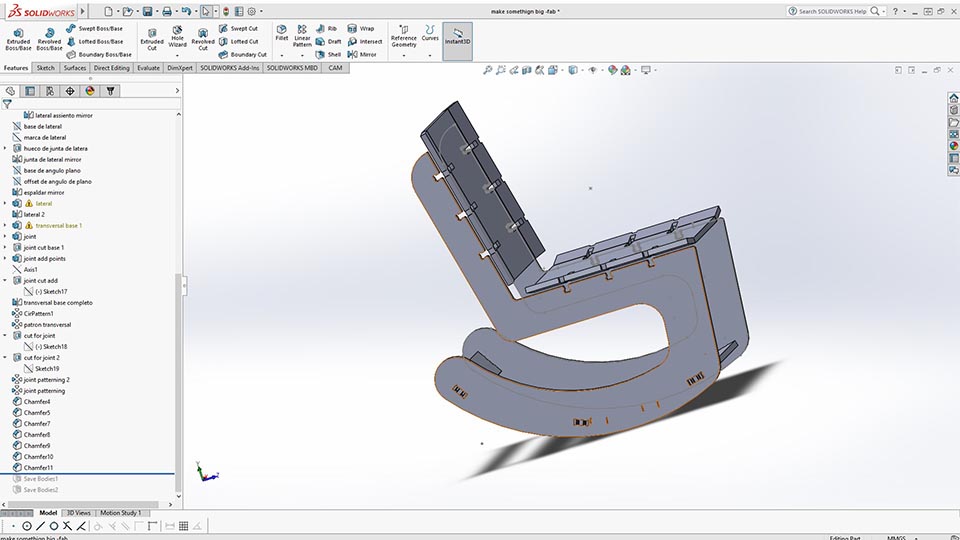Open the Reference Geometry tool
Image resolution: width=960 pixels, height=540 pixels.
[x=403, y=37]
